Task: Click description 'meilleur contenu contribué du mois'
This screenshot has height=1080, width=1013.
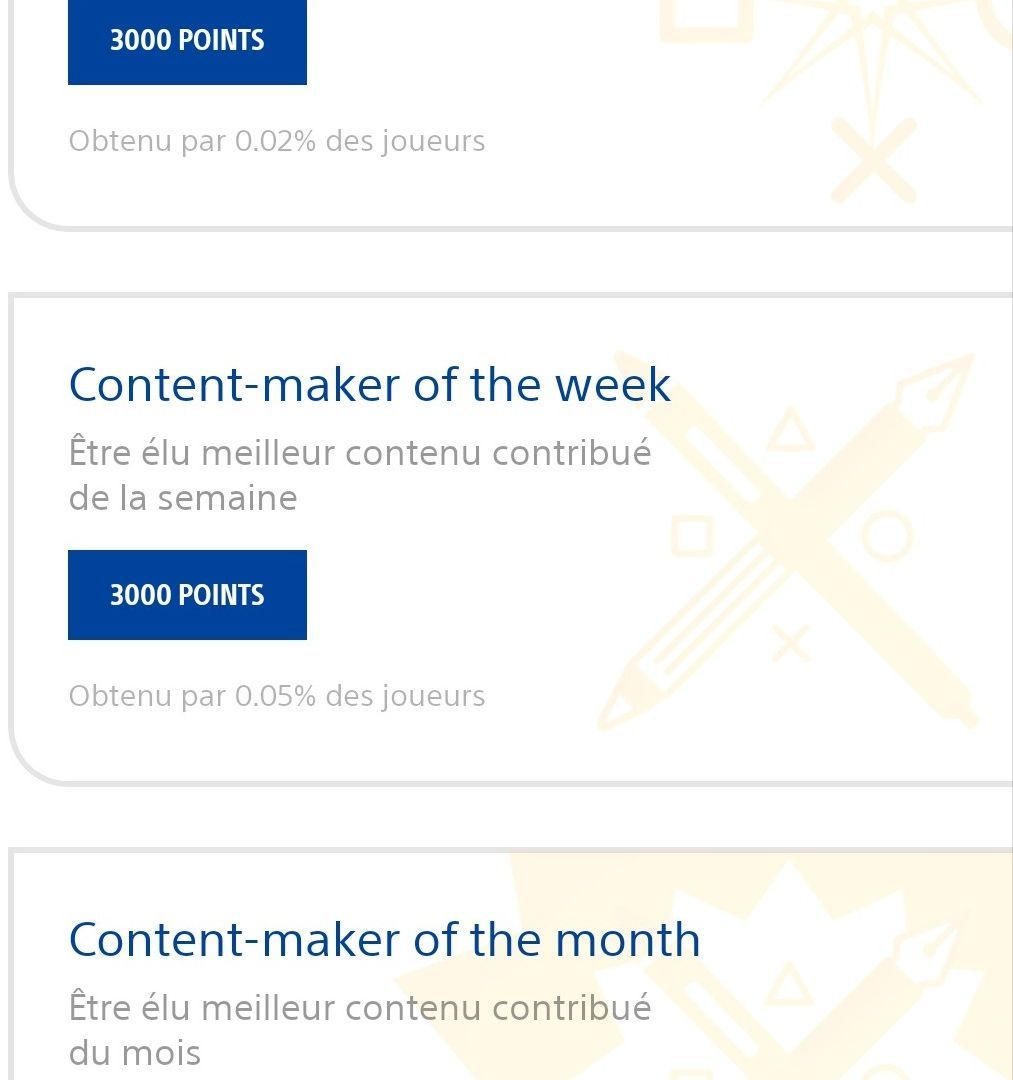Action: 360,1030
